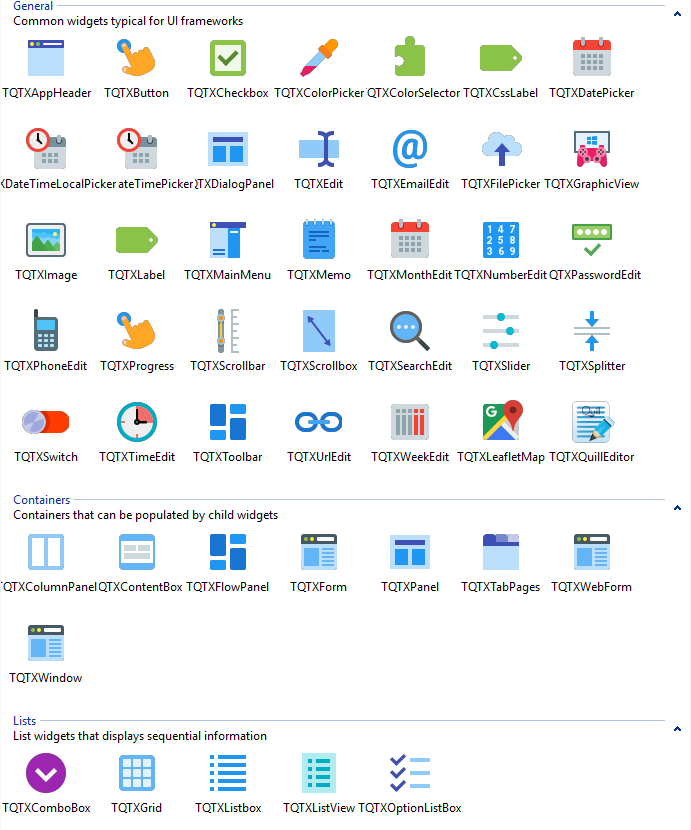Choose the TQTXSlider widget
The width and height of the screenshot is (691, 830).
pos(501,331)
